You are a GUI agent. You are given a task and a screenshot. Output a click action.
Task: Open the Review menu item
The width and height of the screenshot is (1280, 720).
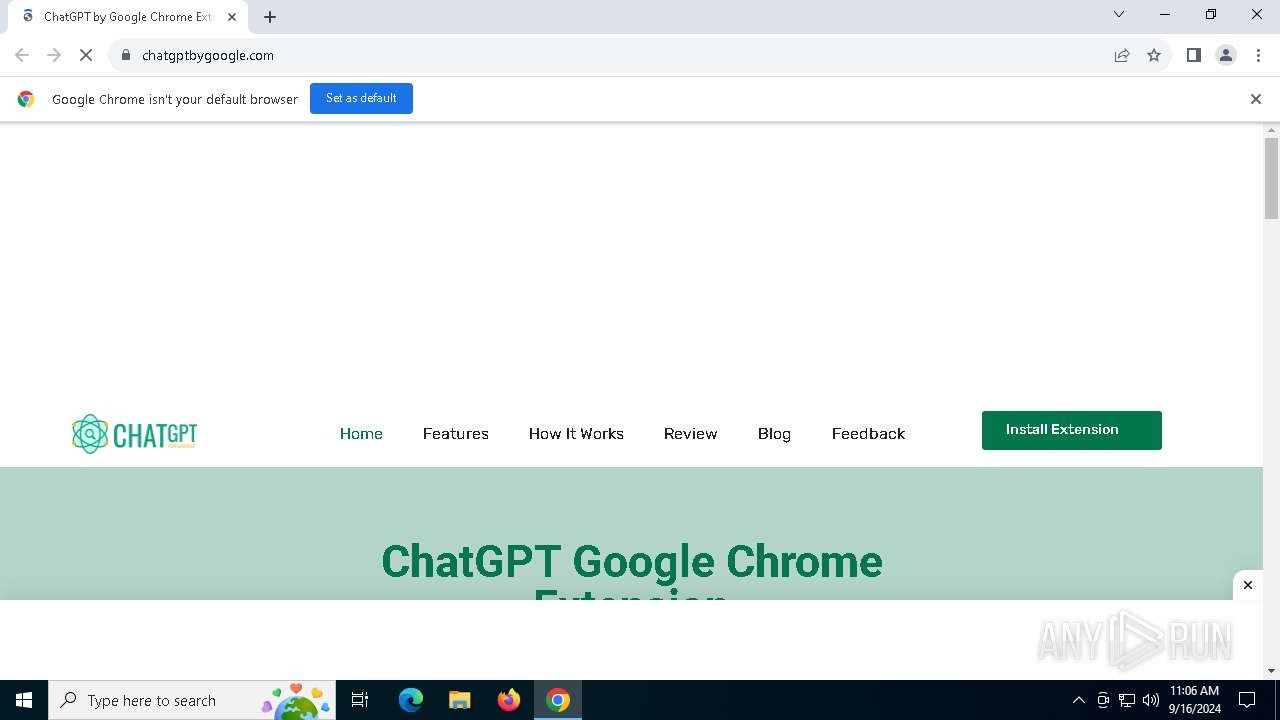691,434
